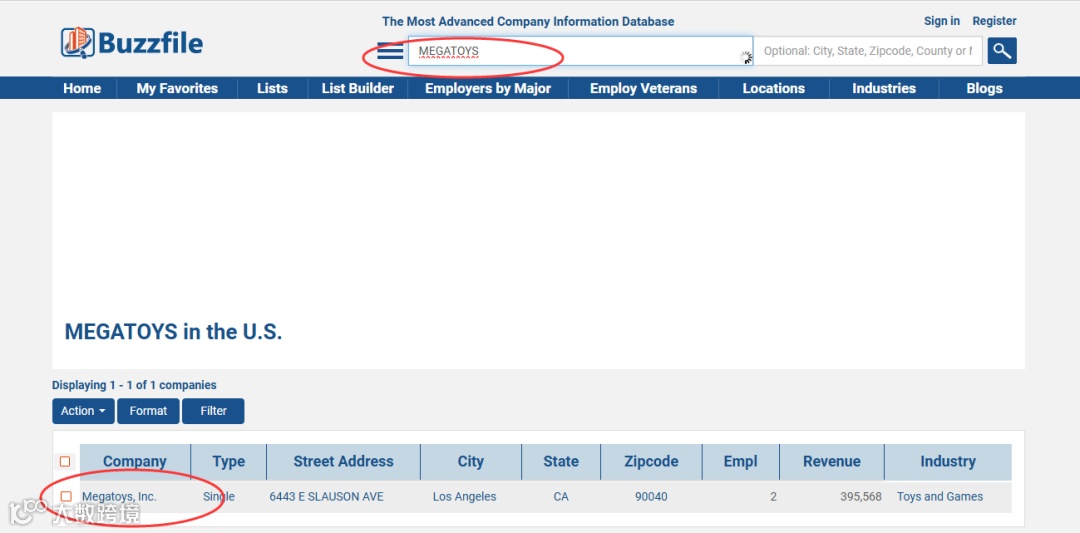This screenshot has height=533, width=1080.
Task: Focus the MEGATOYS search field
Action: tap(580, 51)
